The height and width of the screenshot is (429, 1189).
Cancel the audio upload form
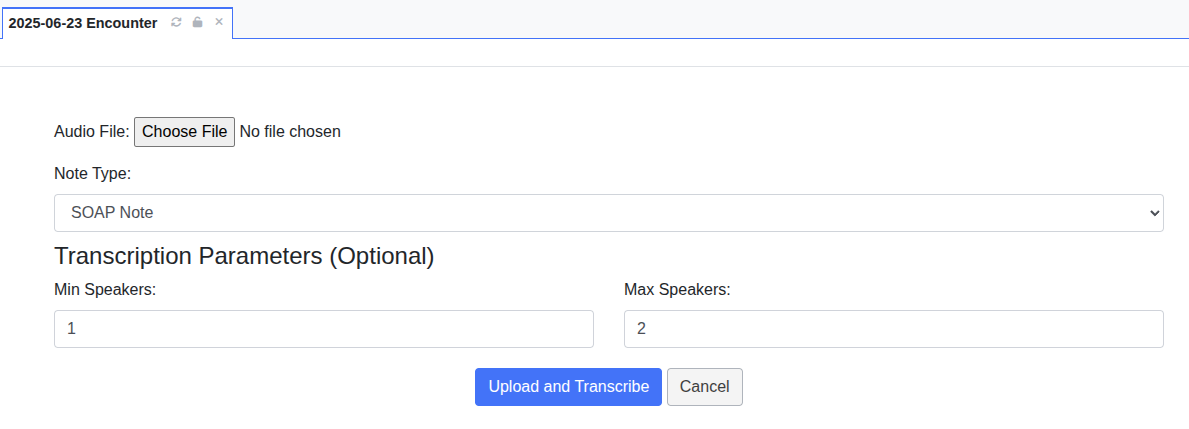click(x=704, y=387)
